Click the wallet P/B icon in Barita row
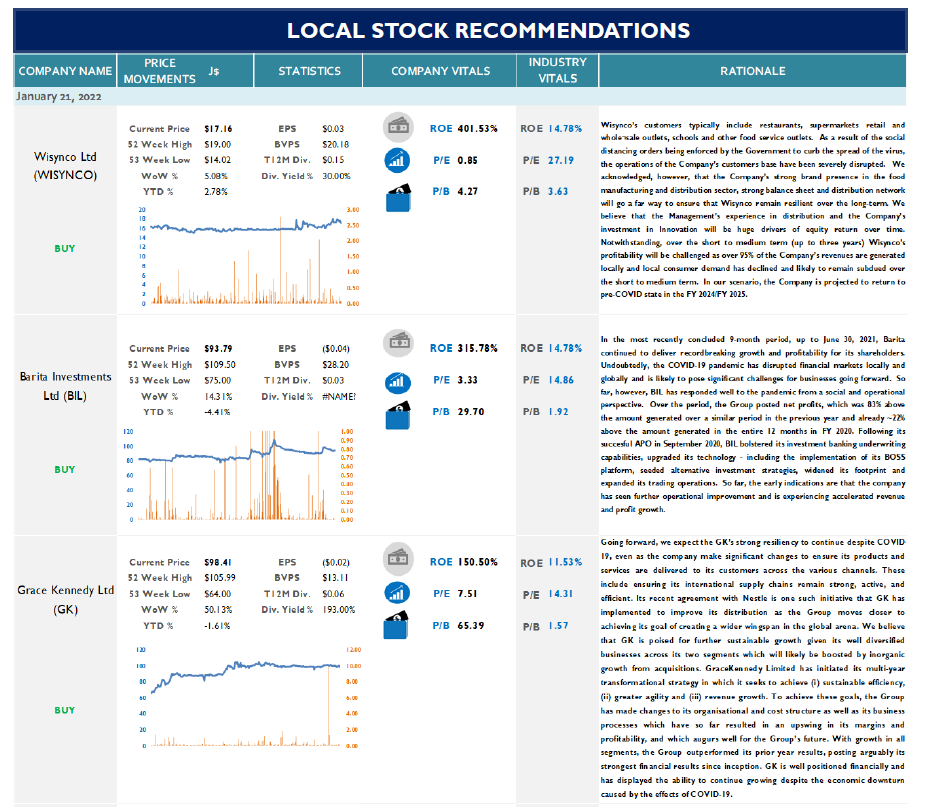 coord(398,416)
